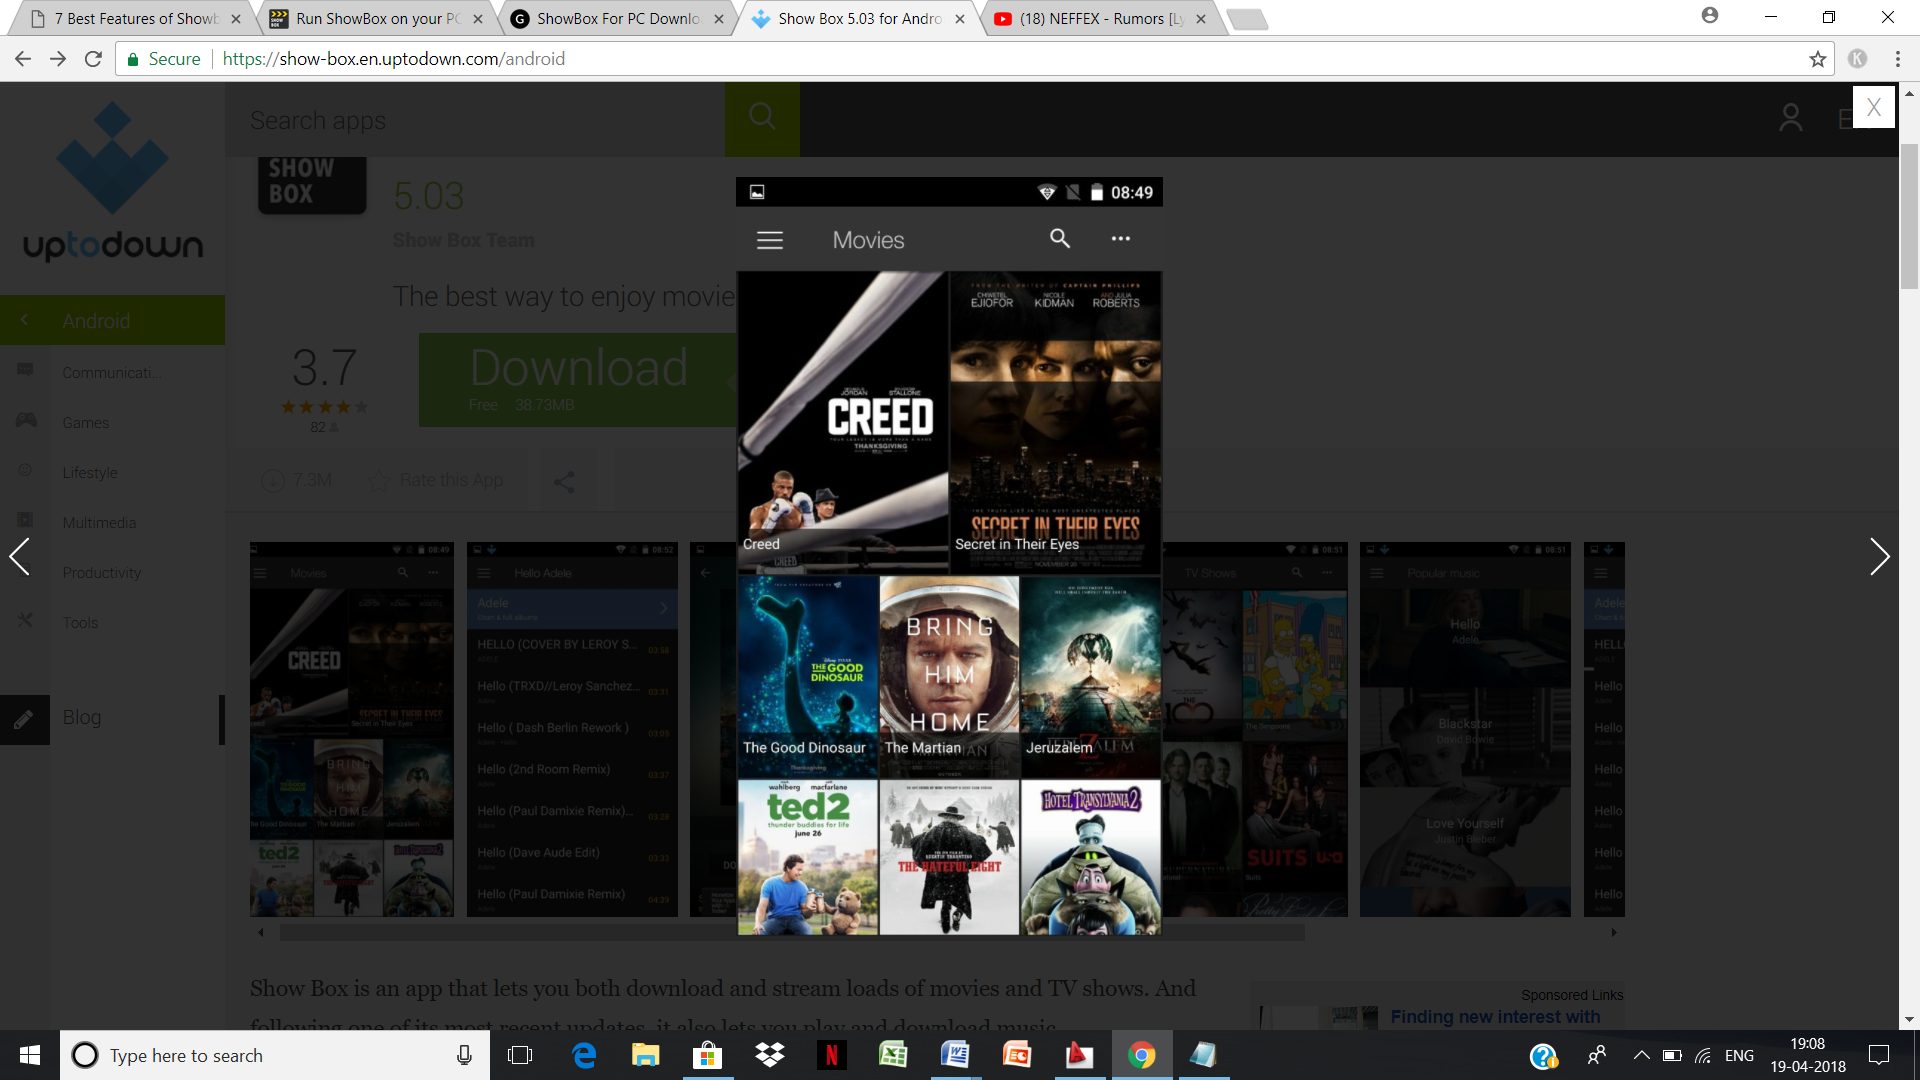Viewport: 1920px width, 1080px height.
Task: Open Games category in sidebar
Action: click(x=85, y=422)
